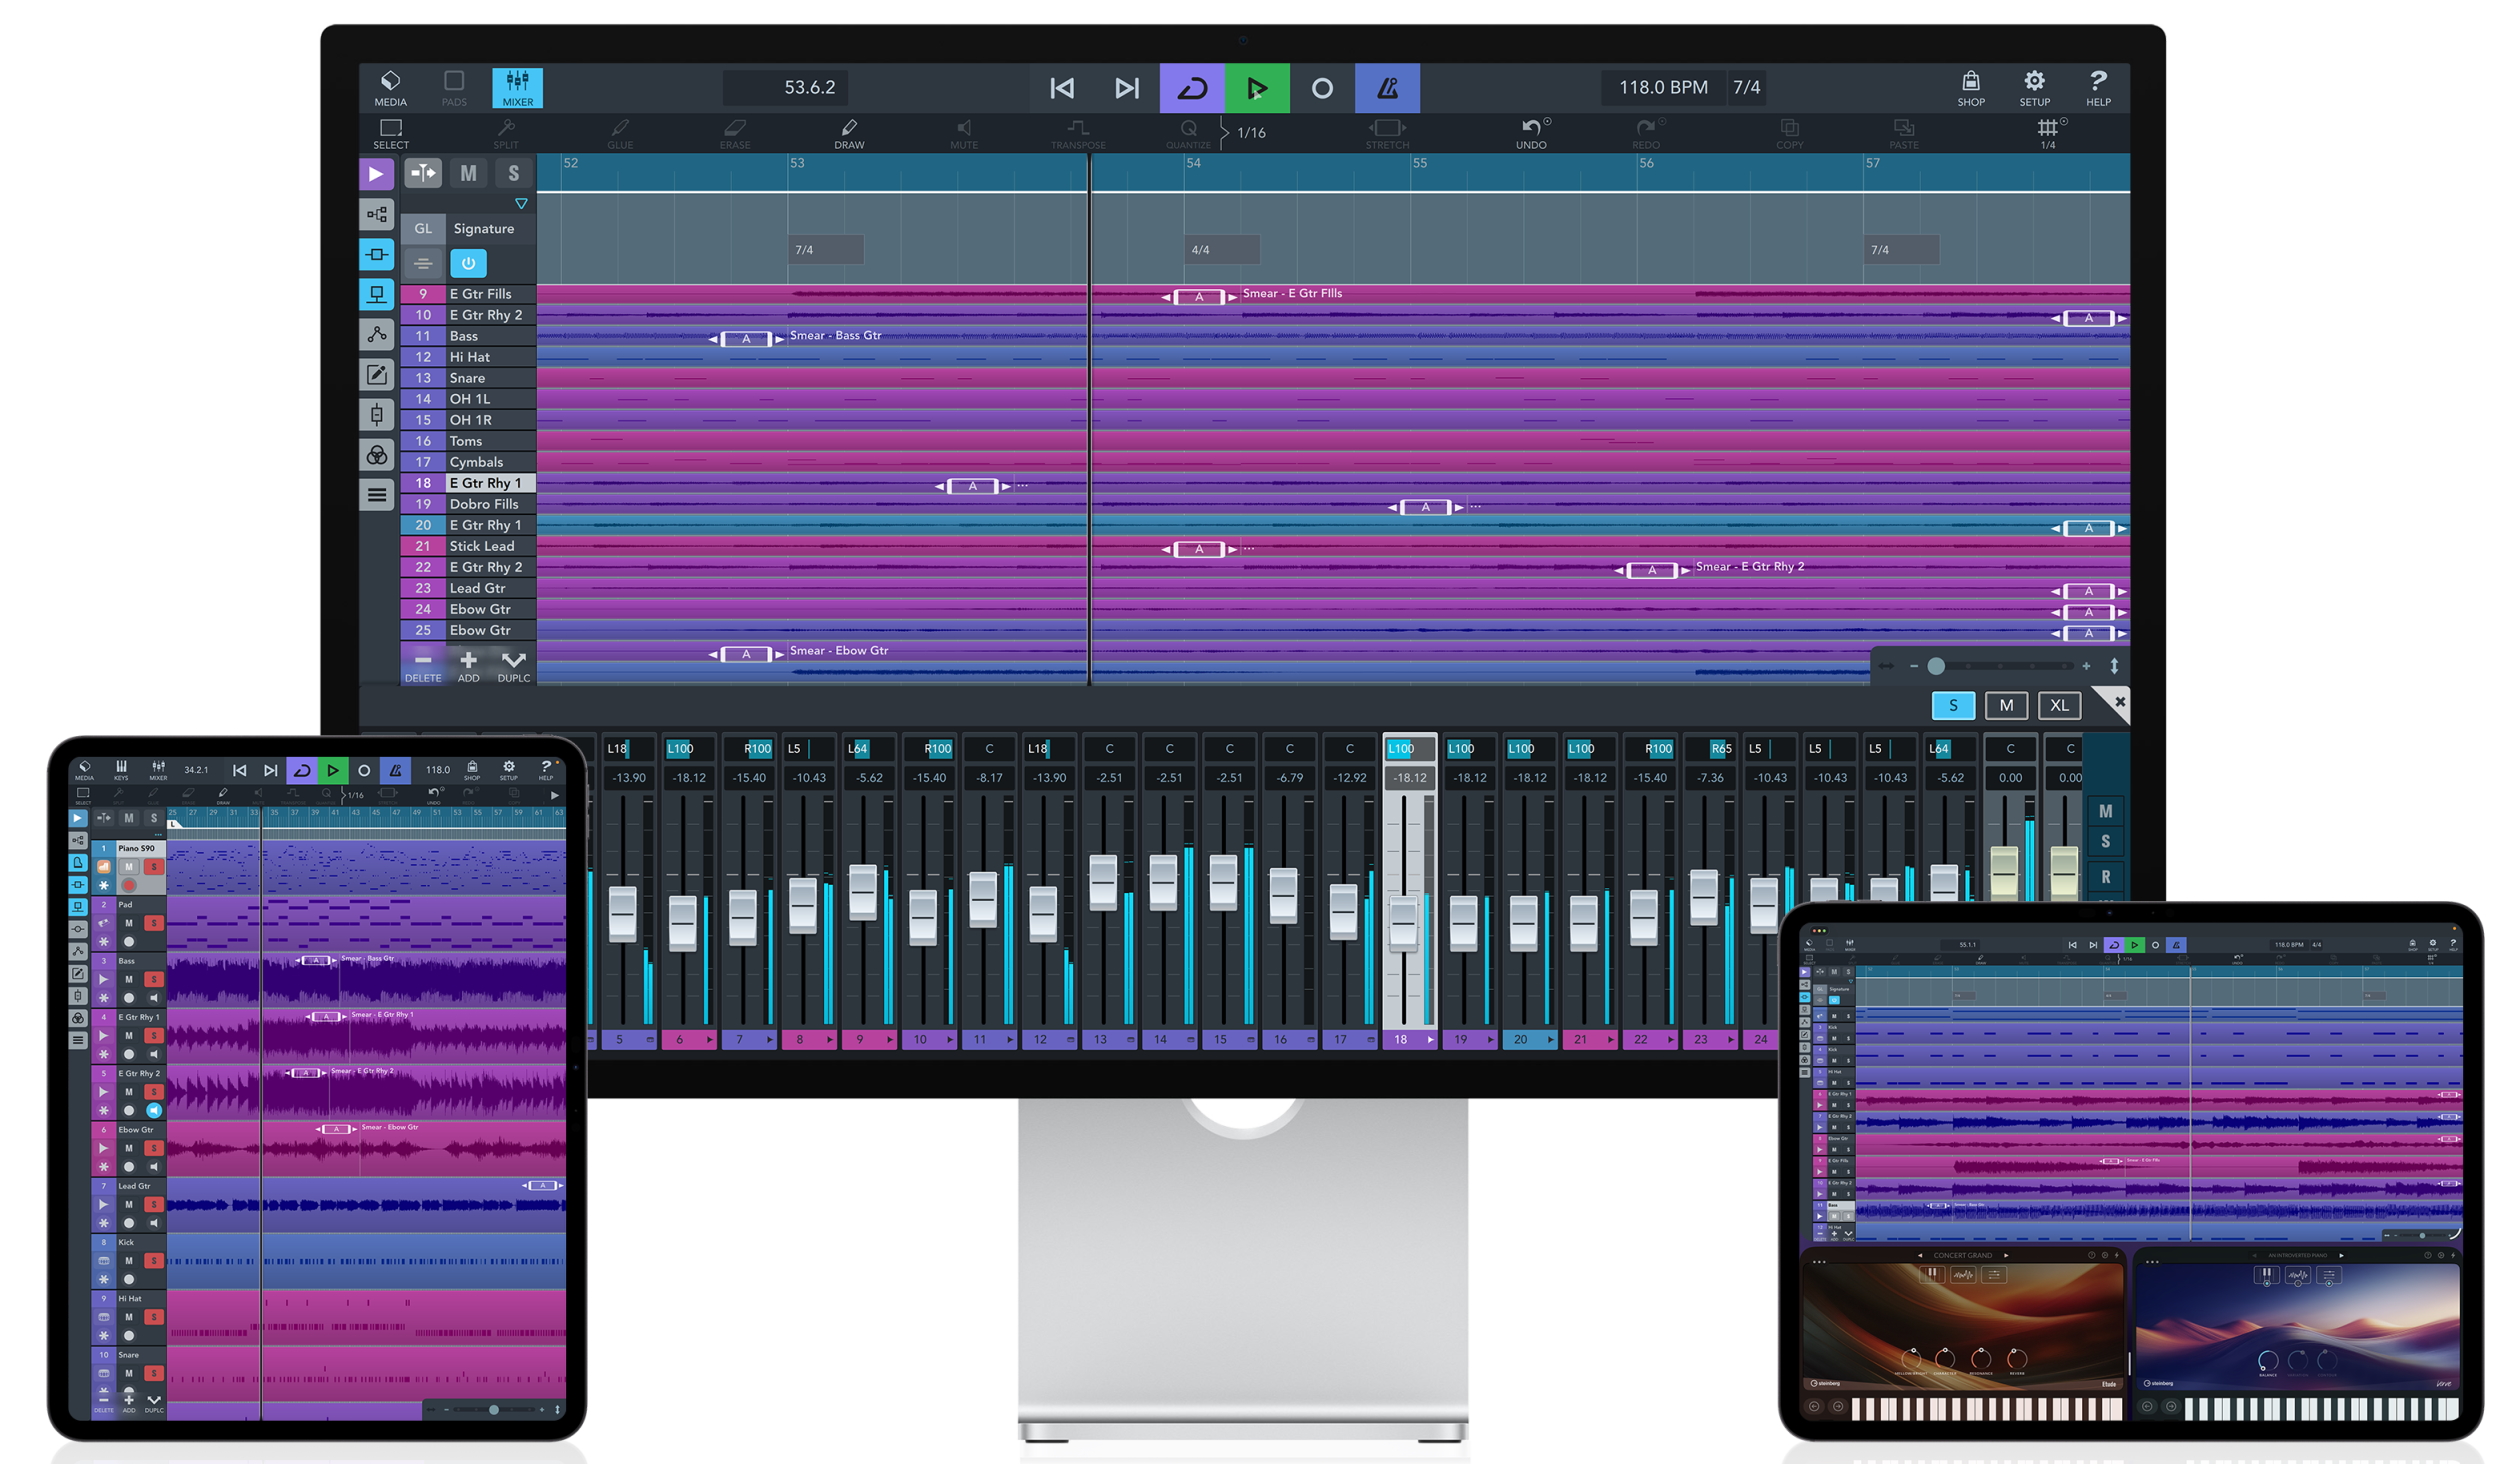Open the Mixer panel
Screen dimensions: 2500x1464
point(517,87)
